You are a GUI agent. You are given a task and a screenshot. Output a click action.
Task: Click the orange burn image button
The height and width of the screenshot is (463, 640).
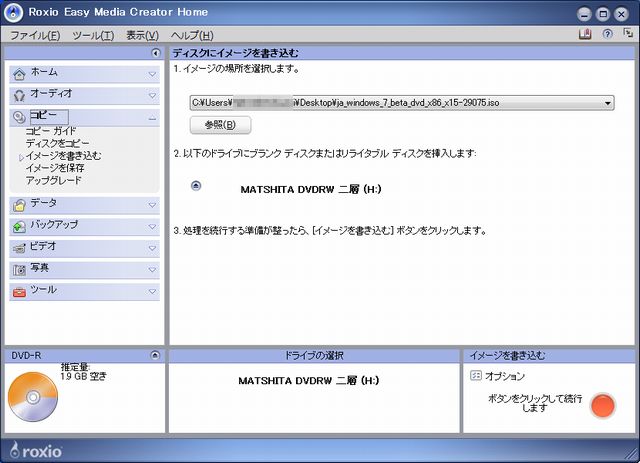click(602, 405)
